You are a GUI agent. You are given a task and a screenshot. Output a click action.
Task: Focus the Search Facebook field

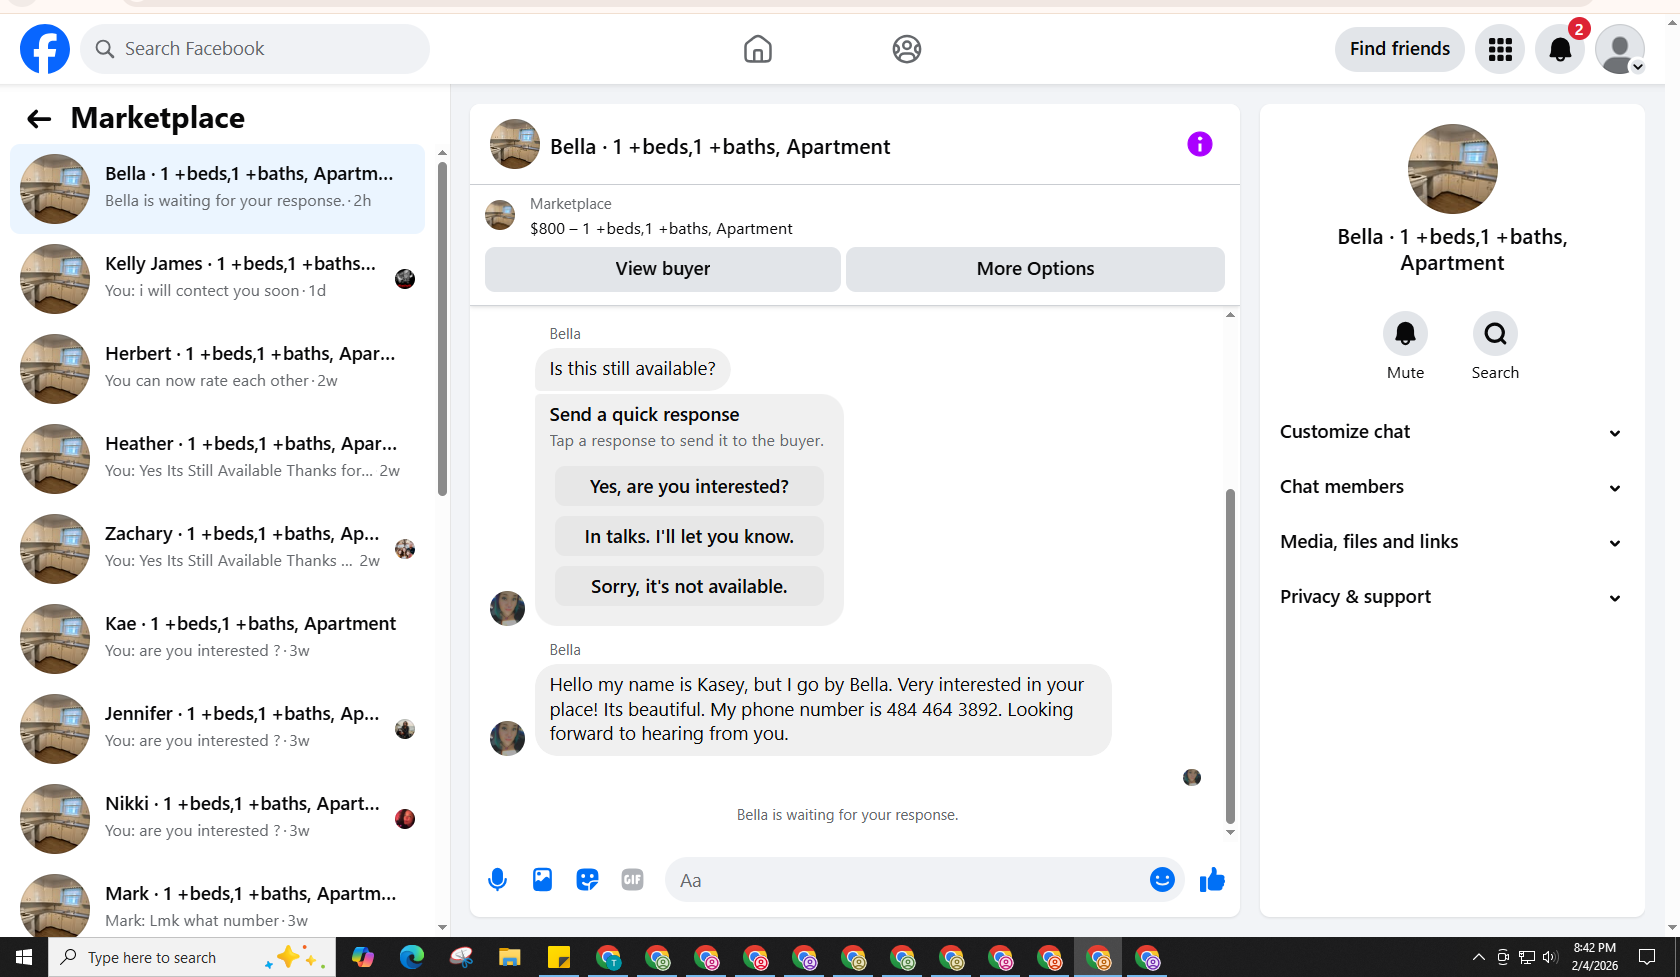pos(255,49)
